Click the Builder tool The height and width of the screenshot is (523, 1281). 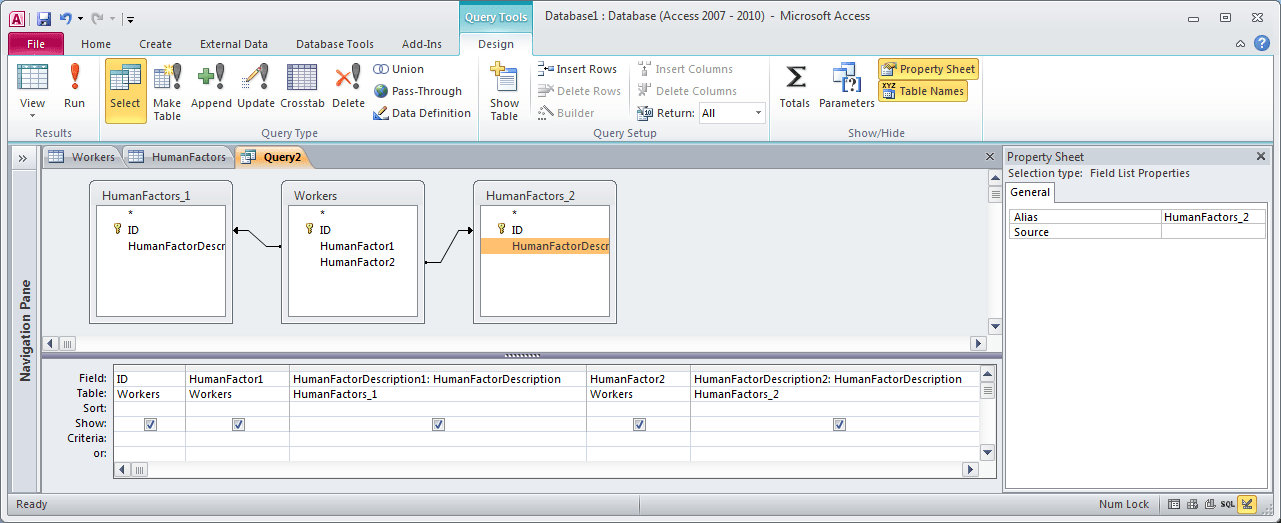point(566,113)
